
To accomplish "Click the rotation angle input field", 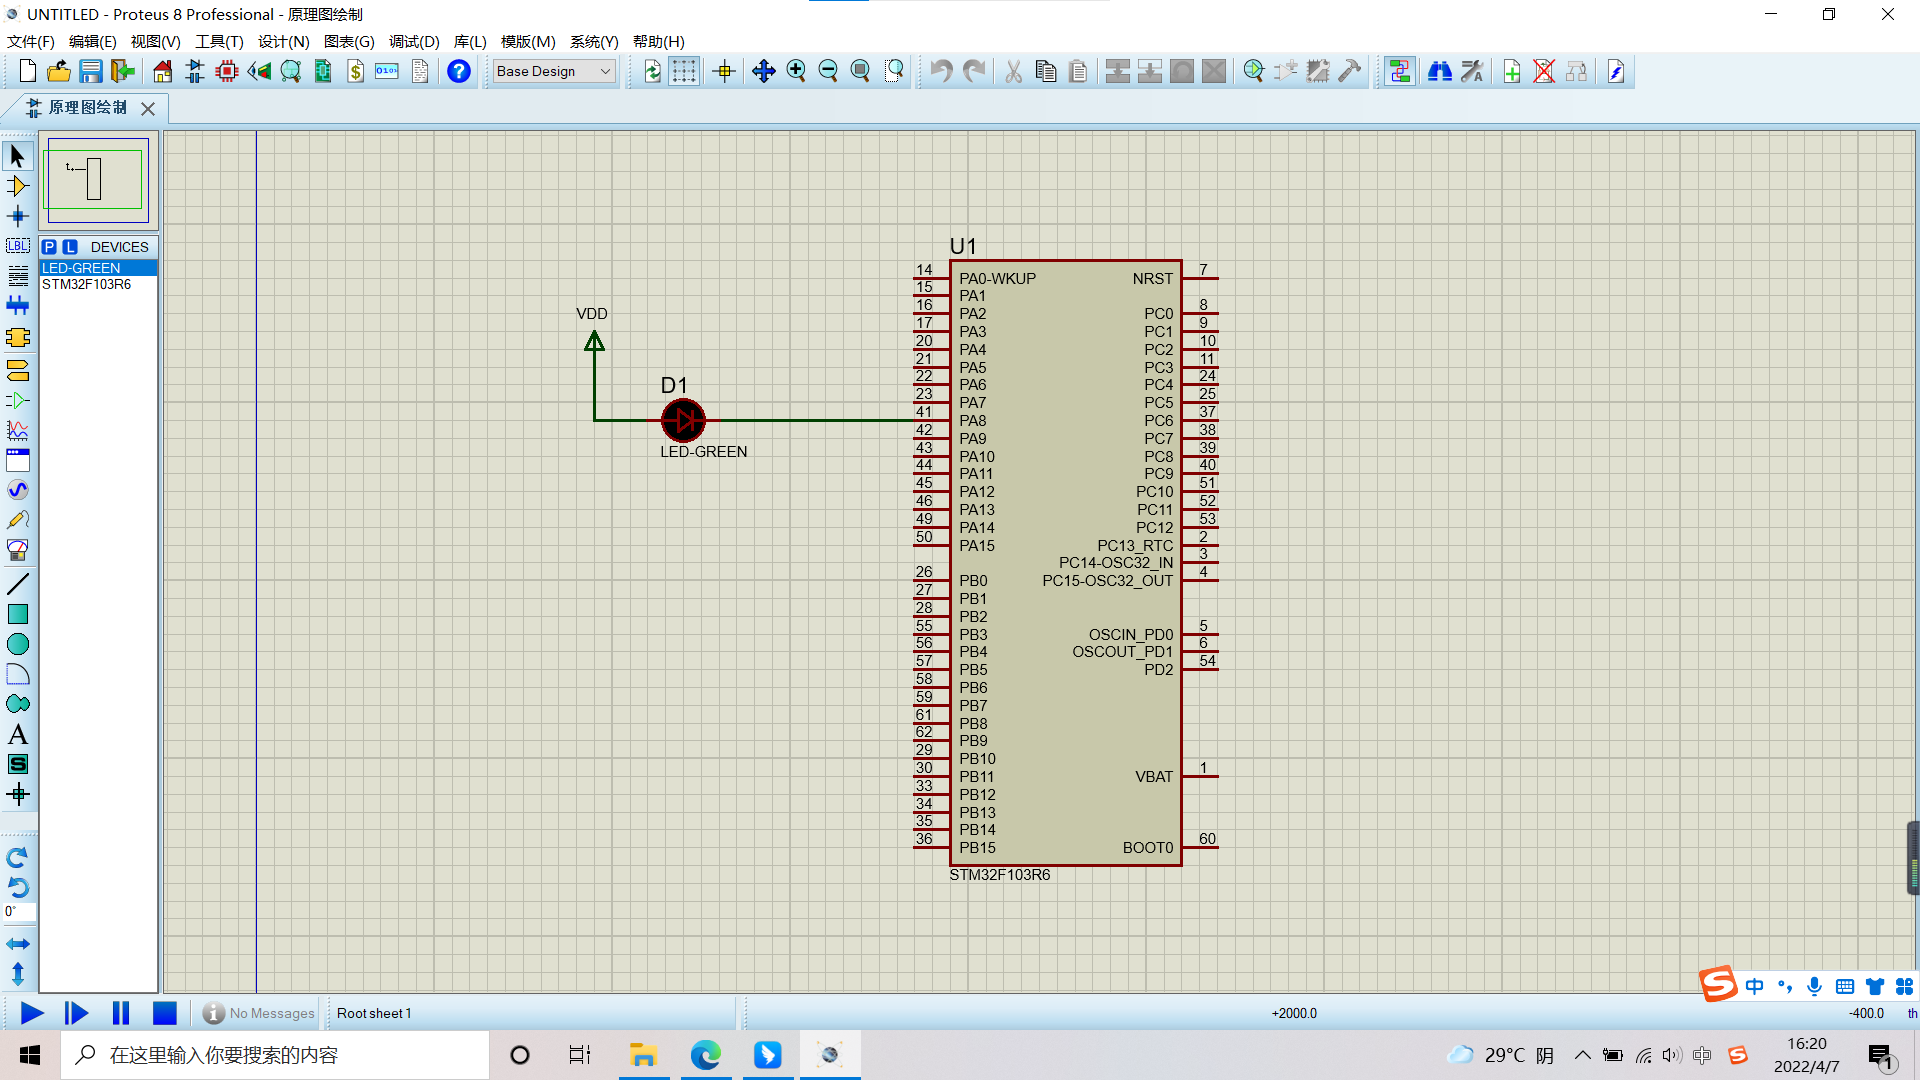I will coord(19,912).
